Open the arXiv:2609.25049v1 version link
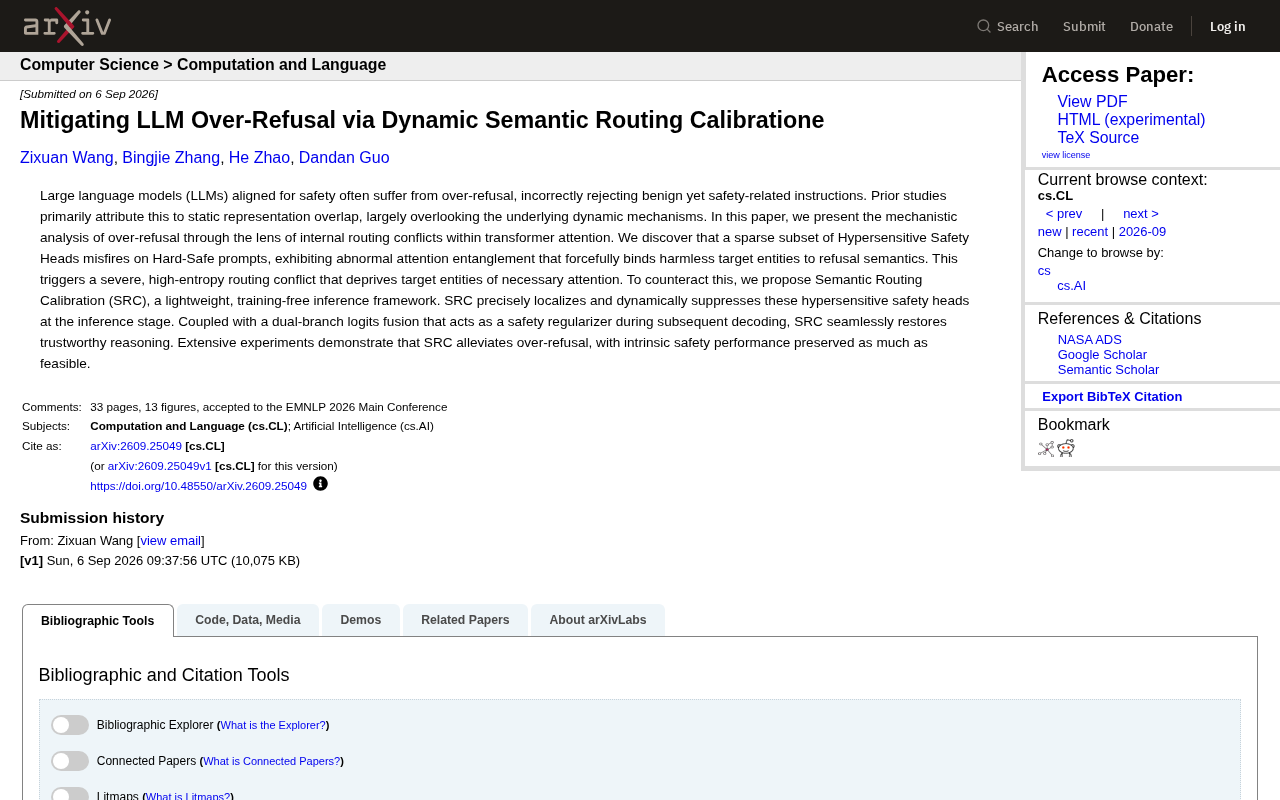The height and width of the screenshot is (800, 1280). pos(160,466)
